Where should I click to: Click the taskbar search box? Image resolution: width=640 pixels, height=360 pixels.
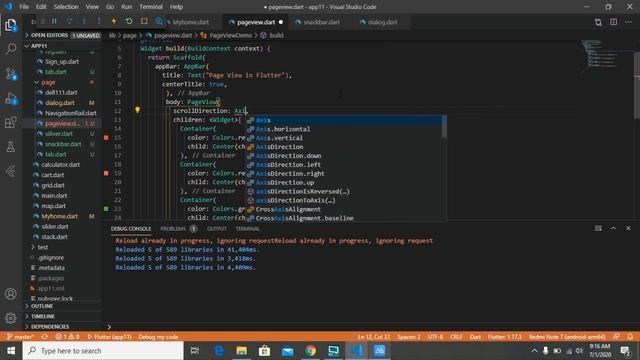pyautogui.click(x=103, y=351)
